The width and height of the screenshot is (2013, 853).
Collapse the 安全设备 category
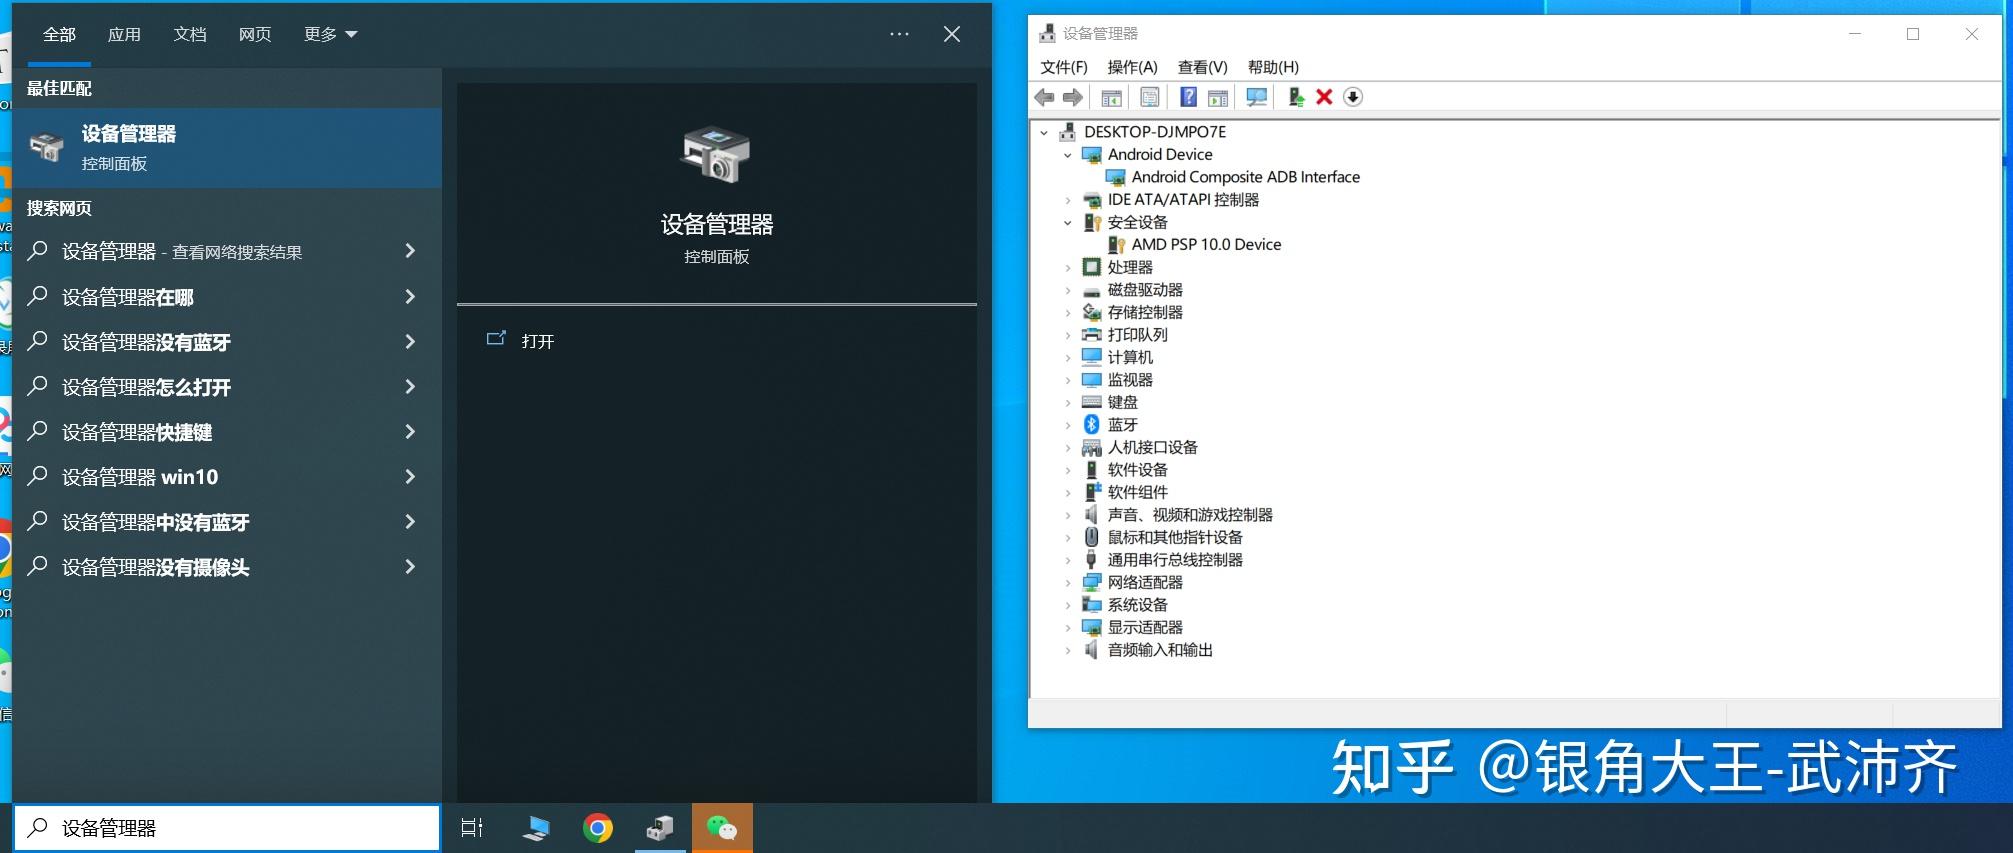coord(1068,222)
